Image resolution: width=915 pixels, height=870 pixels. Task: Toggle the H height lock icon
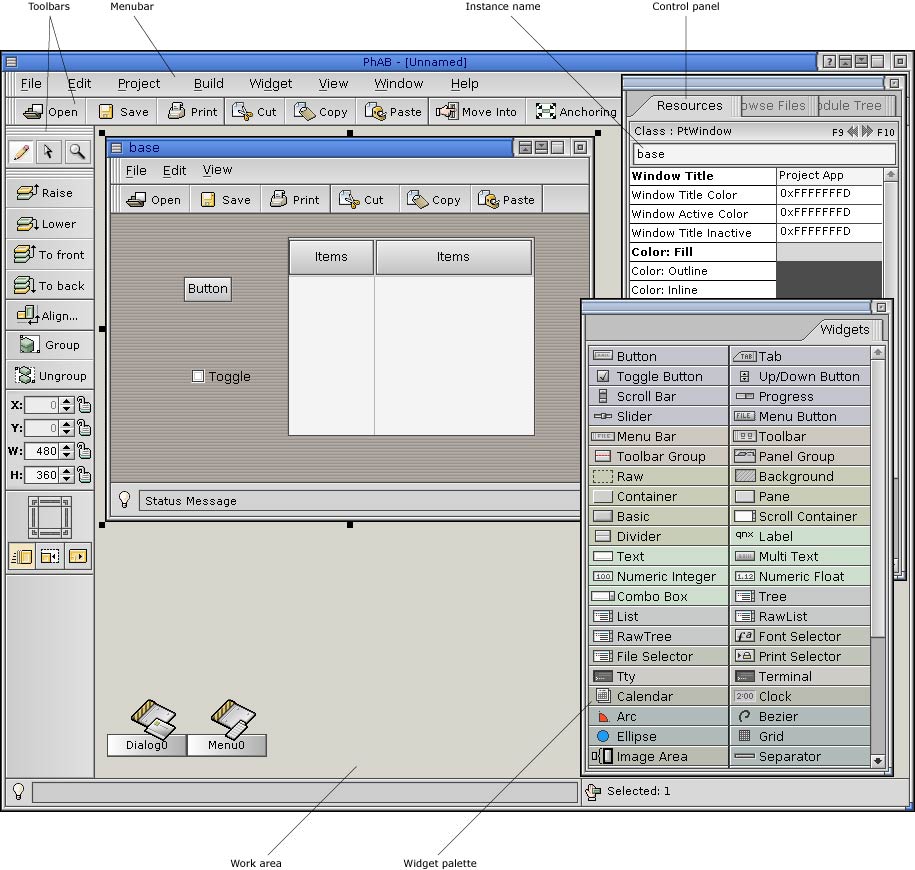(85, 475)
